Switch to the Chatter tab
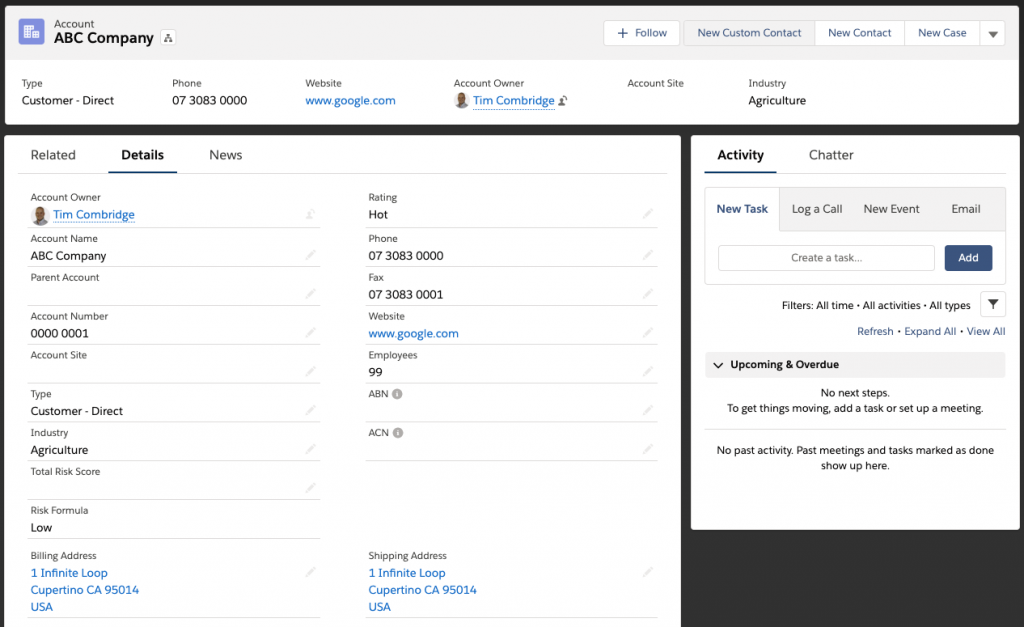 [831, 155]
